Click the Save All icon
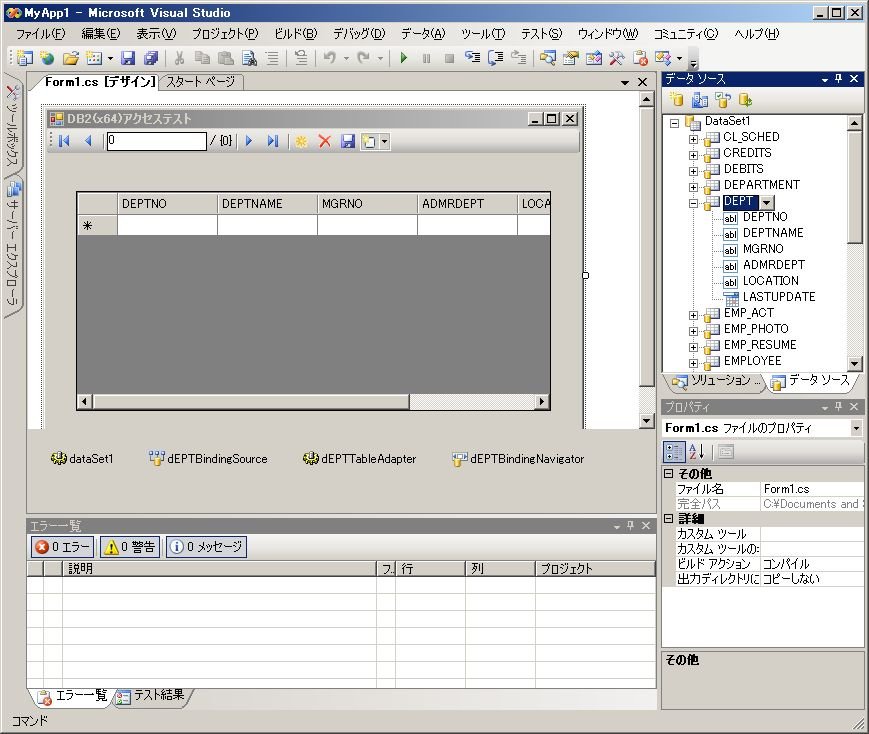 151,58
